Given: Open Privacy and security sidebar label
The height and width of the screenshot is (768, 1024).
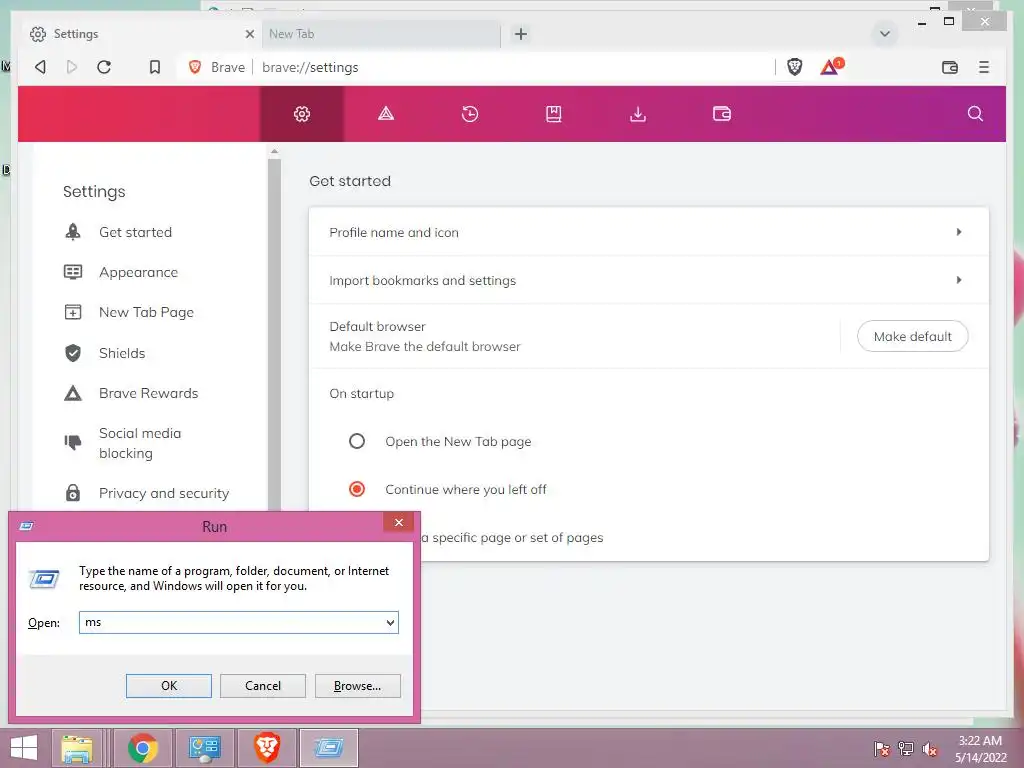Looking at the screenshot, I should click(x=164, y=493).
